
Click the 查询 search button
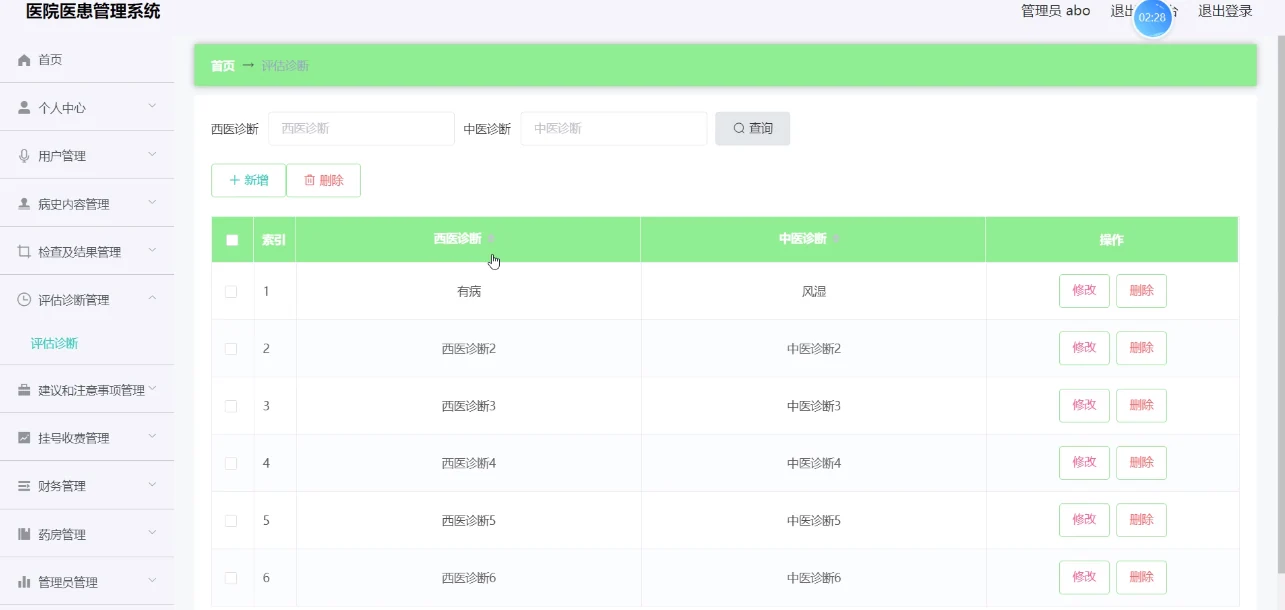pos(752,128)
